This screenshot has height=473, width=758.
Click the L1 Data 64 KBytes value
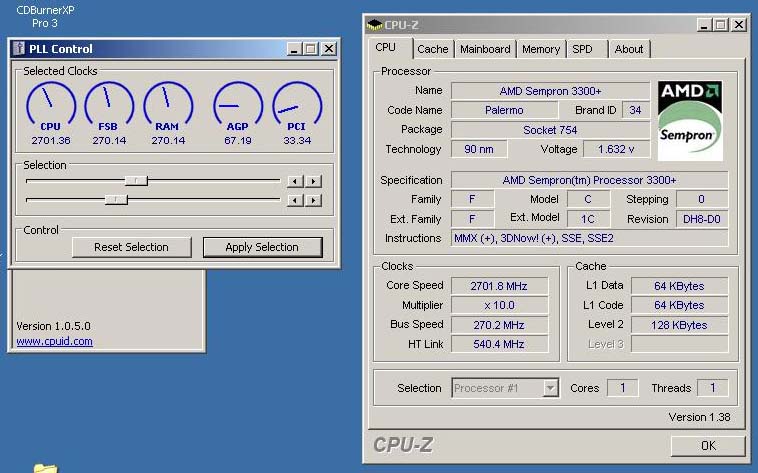click(x=679, y=286)
